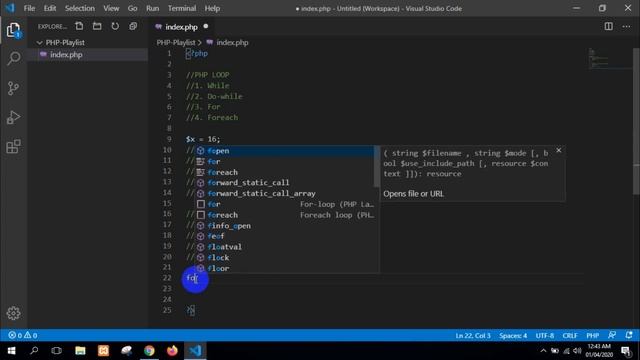Collapse all folders in Explorer
This screenshot has width=640, height=360.
point(133,27)
